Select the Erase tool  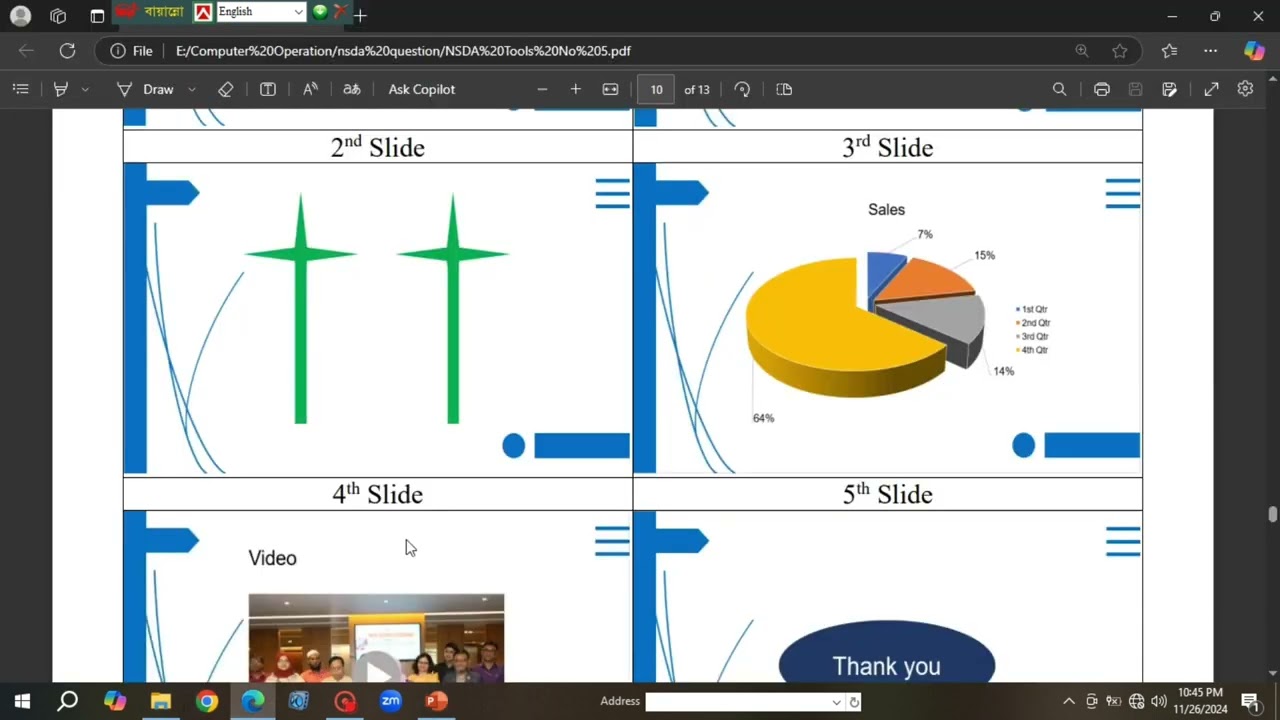(x=226, y=89)
